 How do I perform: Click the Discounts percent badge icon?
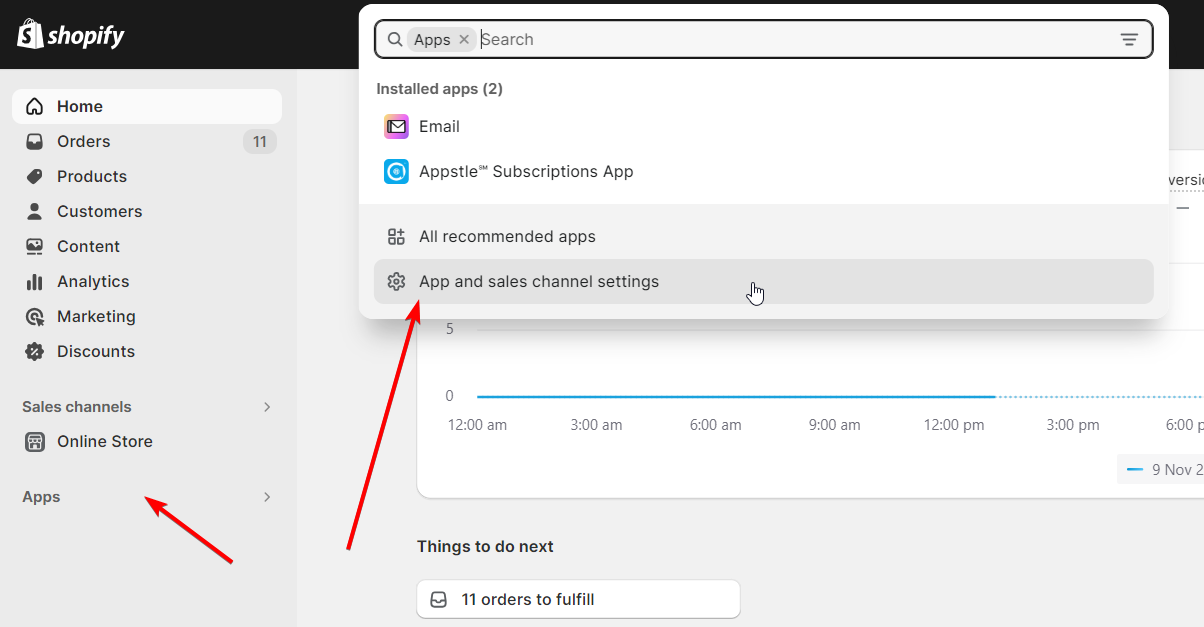(x=35, y=351)
